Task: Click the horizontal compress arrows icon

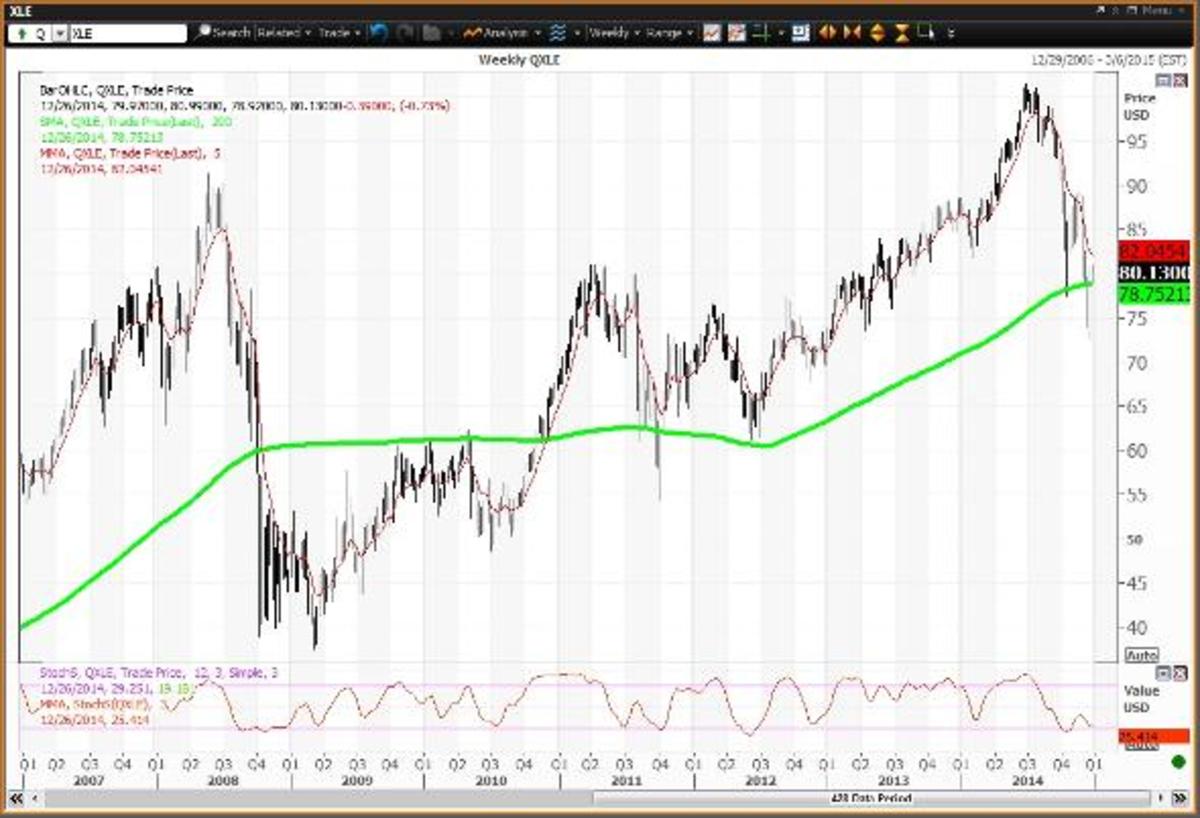Action: tap(852, 33)
